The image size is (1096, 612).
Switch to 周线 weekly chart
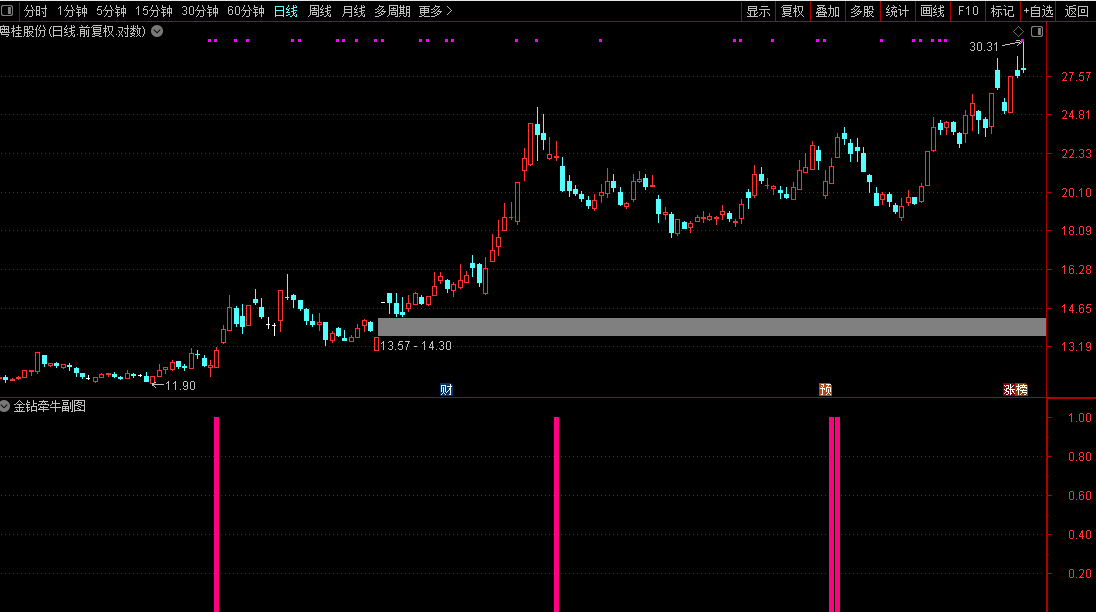click(x=320, y=11)
